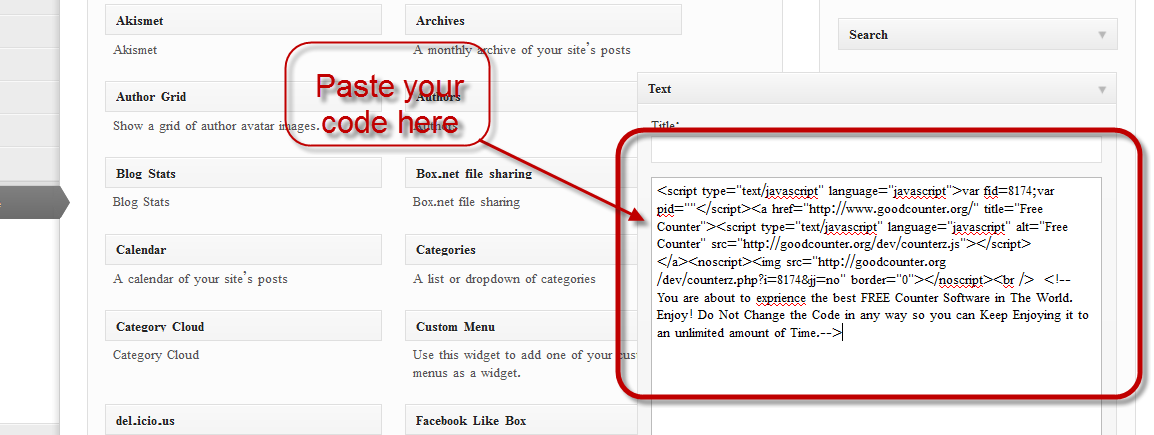
Task: Click the 'Blog Stats' description text
Action: (141, 202)
